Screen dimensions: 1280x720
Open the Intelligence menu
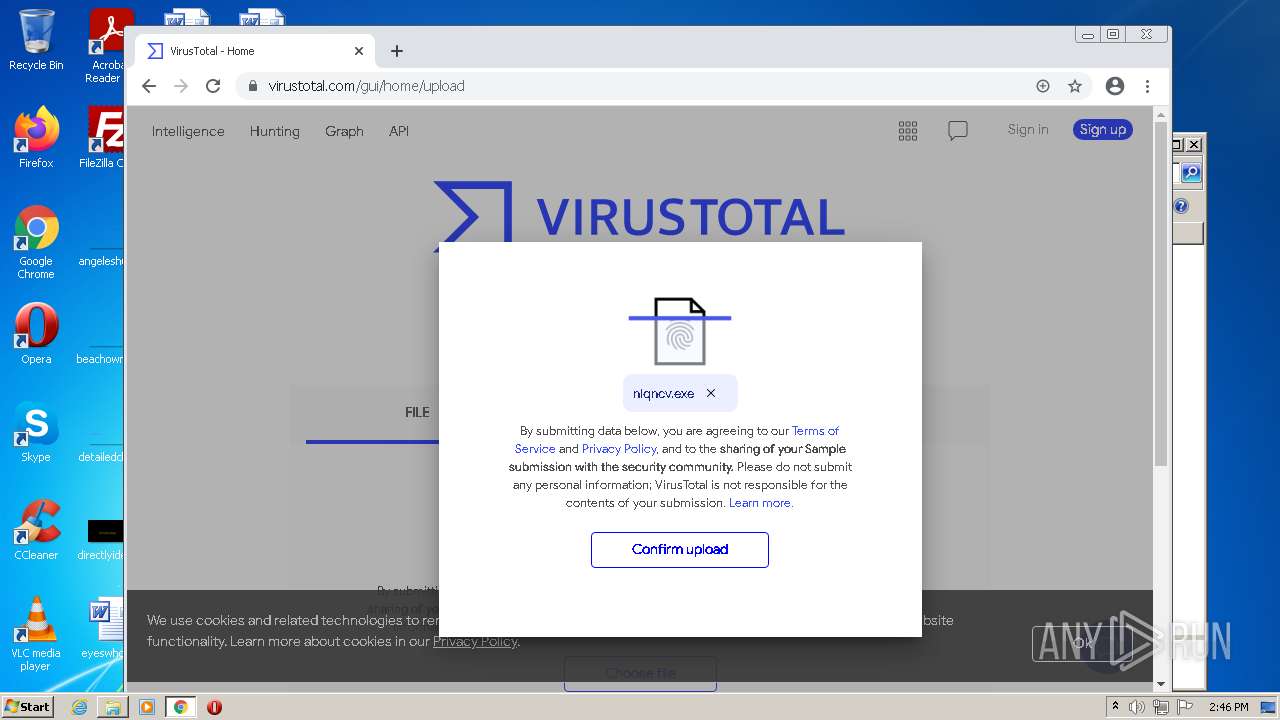[x=188, y=131]
